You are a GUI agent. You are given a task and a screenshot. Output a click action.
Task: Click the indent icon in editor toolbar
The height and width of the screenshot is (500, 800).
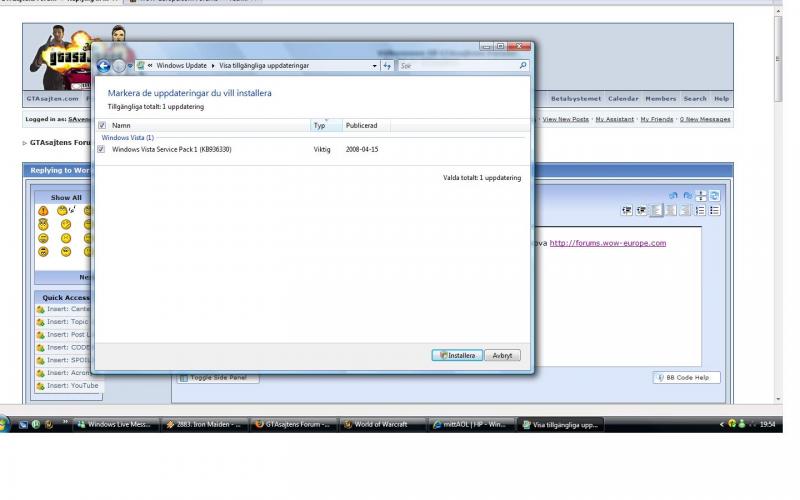point(641,211)
